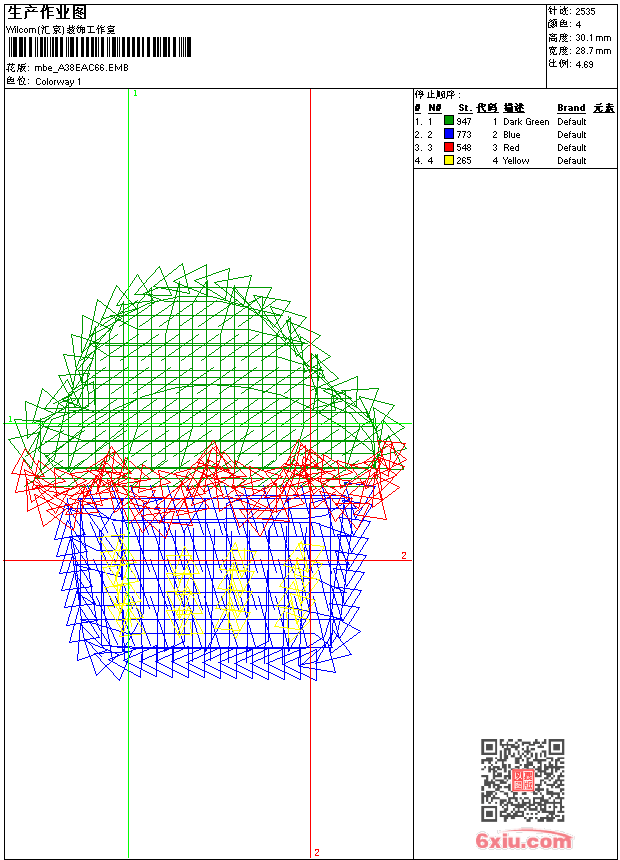Choose the Yellow thread color swatch
Screen dimensions: 620x860
pyautogui.click(x=449, y=160)
